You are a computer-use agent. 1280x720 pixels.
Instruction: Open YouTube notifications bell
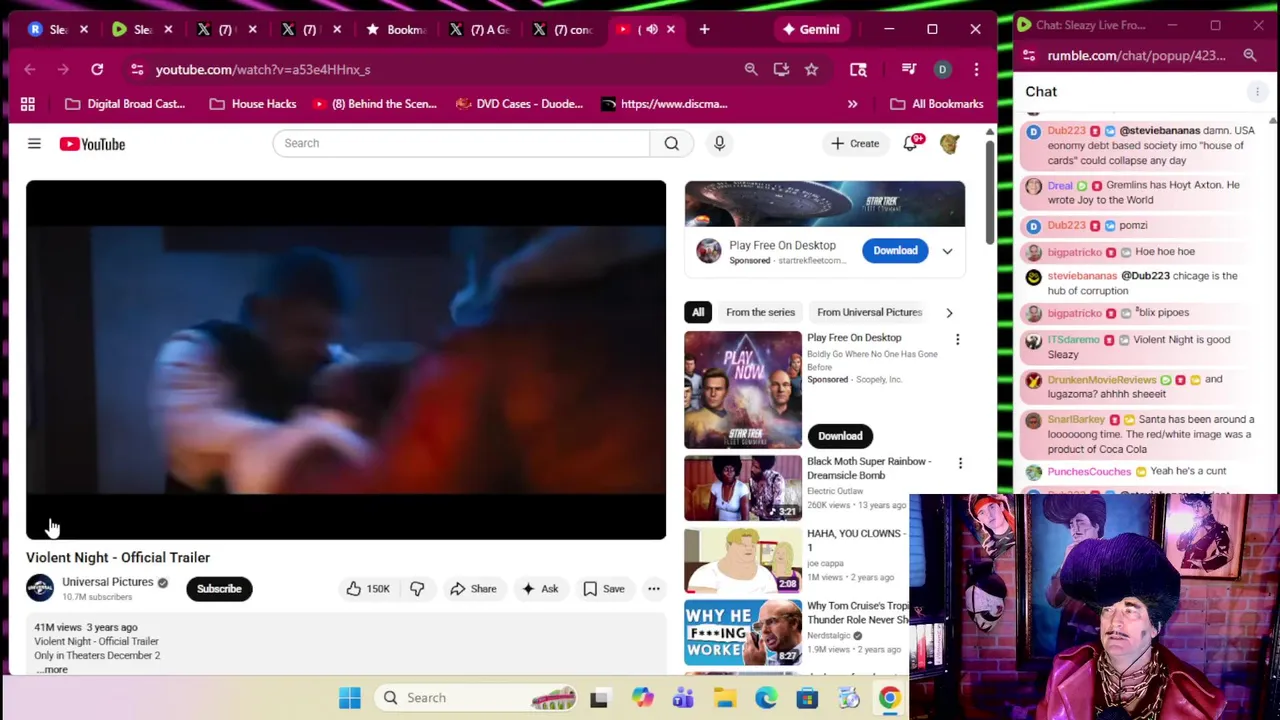click(x=911, y=144)
